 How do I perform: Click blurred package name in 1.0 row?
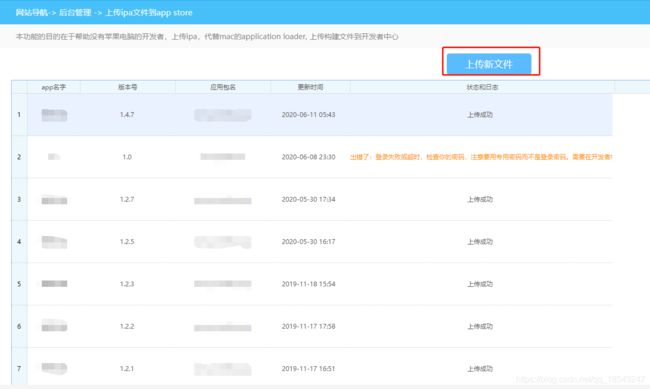(223, 156)
